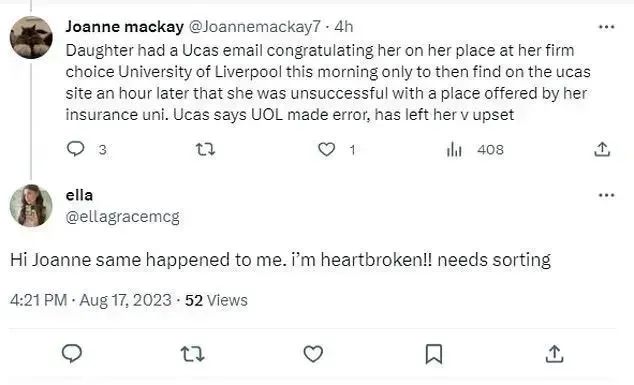
Task: Click ella's display name
Action: [x=79, y=195]
